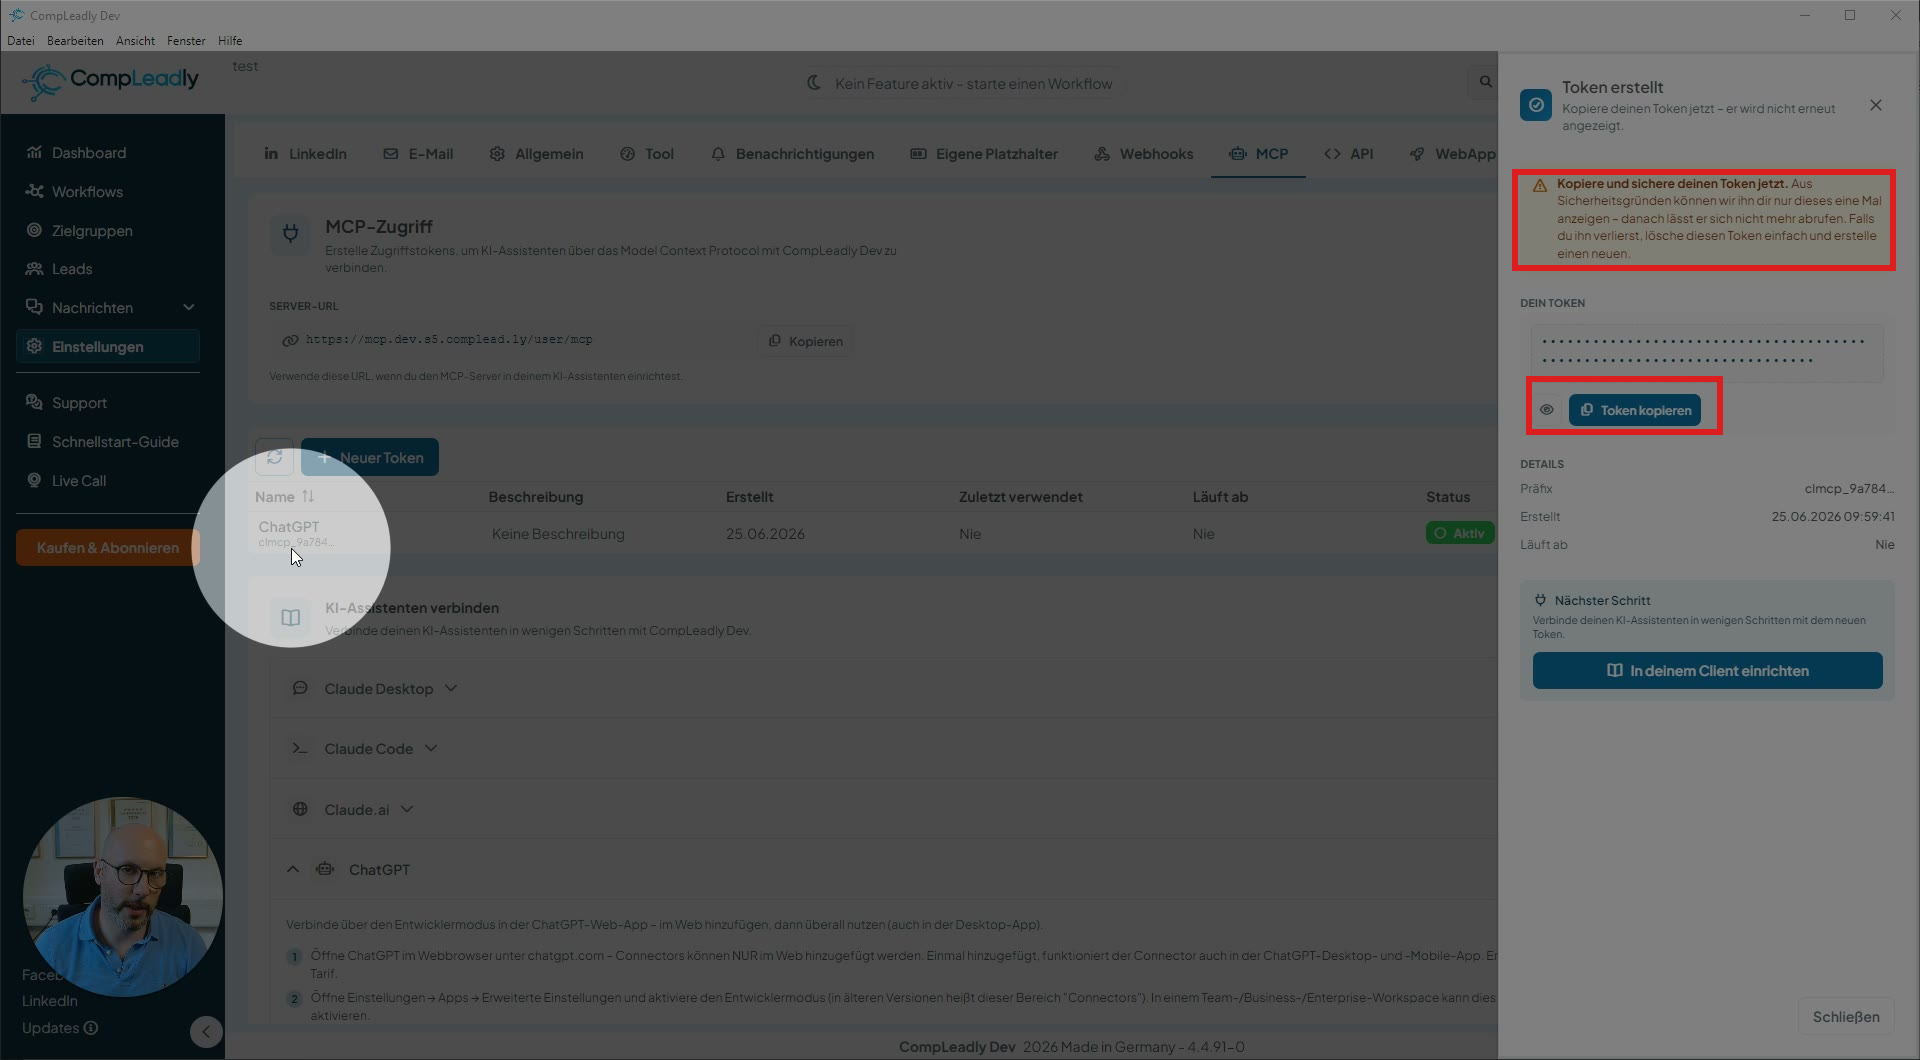This screenshot has width=1920, height=1060.
Task: Switch to the API tab
Action: (x=1348, y=154)
